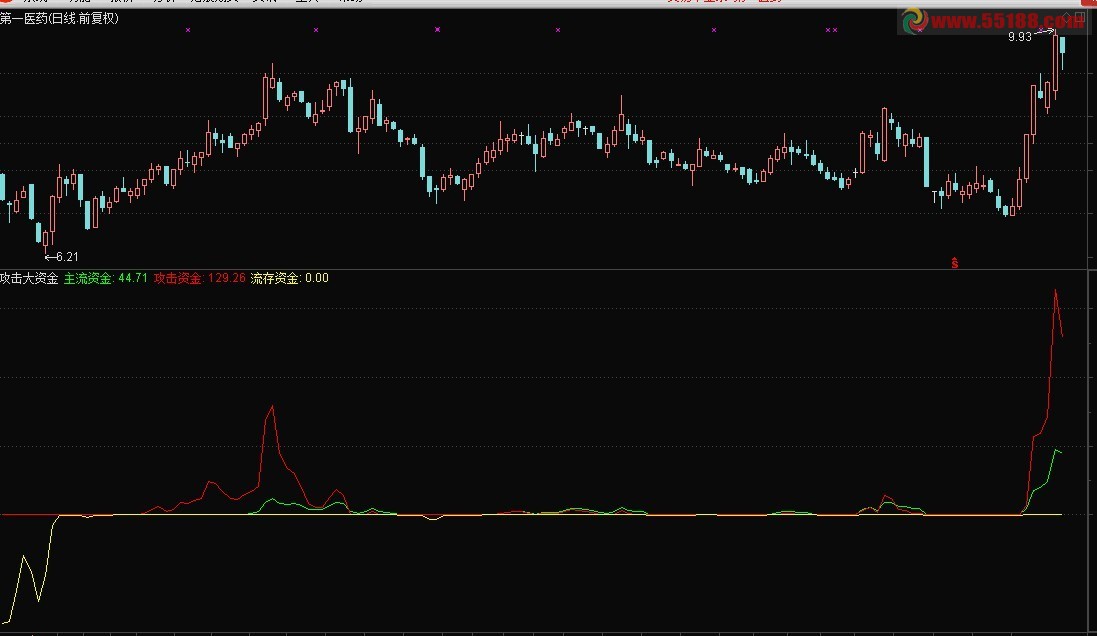
Task: Click the stock title 第一医药(日线.前复权)
Action: click(59, 19)
